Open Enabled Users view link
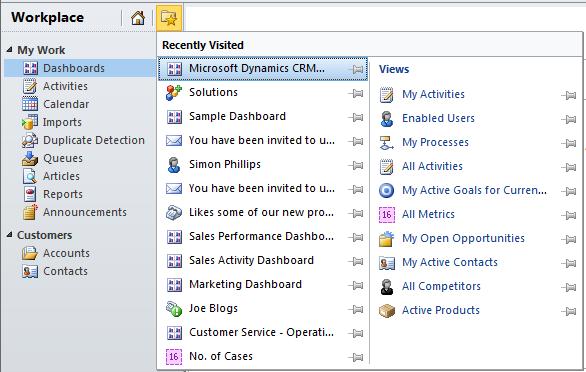 pos(438,118)
